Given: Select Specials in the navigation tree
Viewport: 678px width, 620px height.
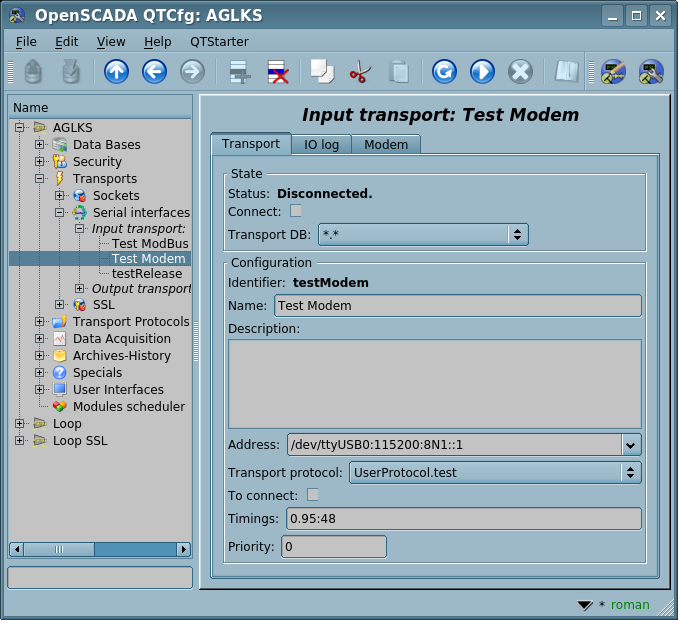Looking at the screenshot, I should point(97,372).
